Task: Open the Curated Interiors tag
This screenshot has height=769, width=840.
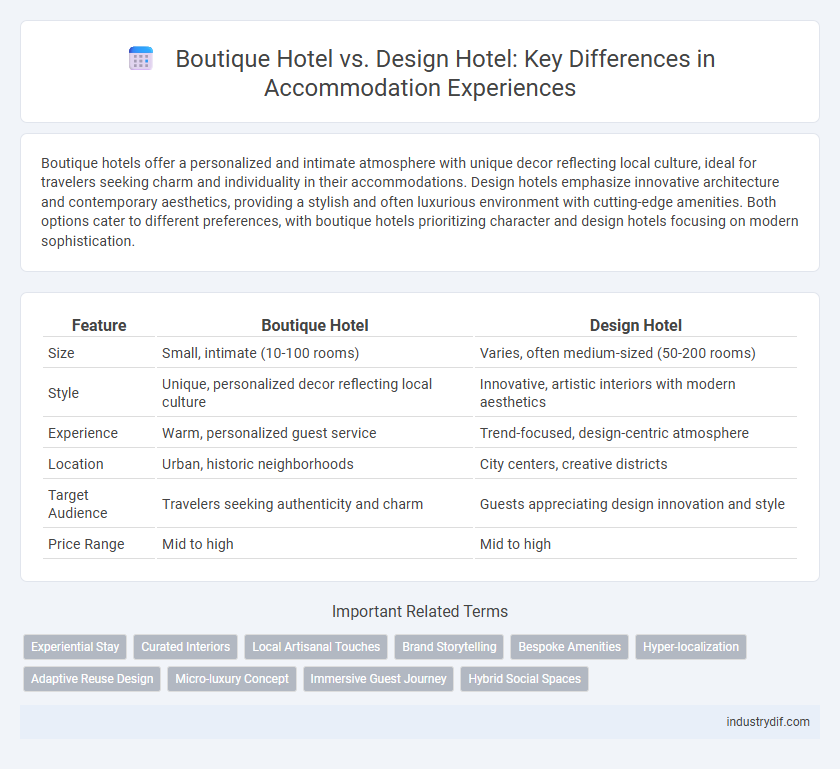Action: click(185, 647)
